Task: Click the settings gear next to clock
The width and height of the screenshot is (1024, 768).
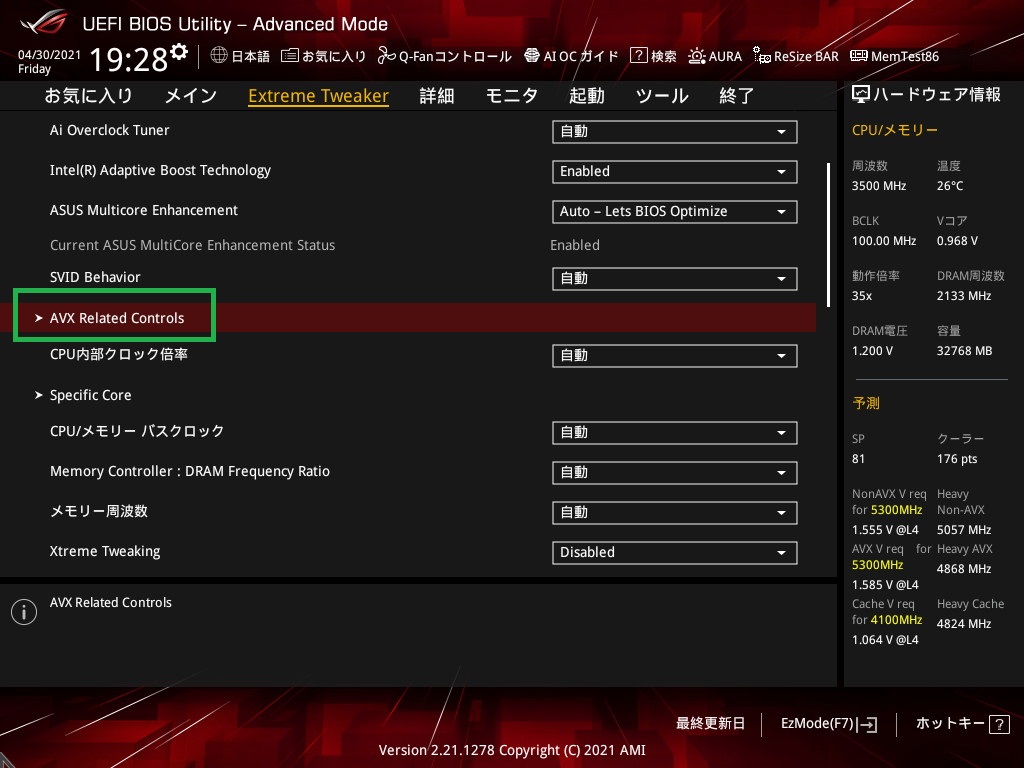Action: point(179,52)
